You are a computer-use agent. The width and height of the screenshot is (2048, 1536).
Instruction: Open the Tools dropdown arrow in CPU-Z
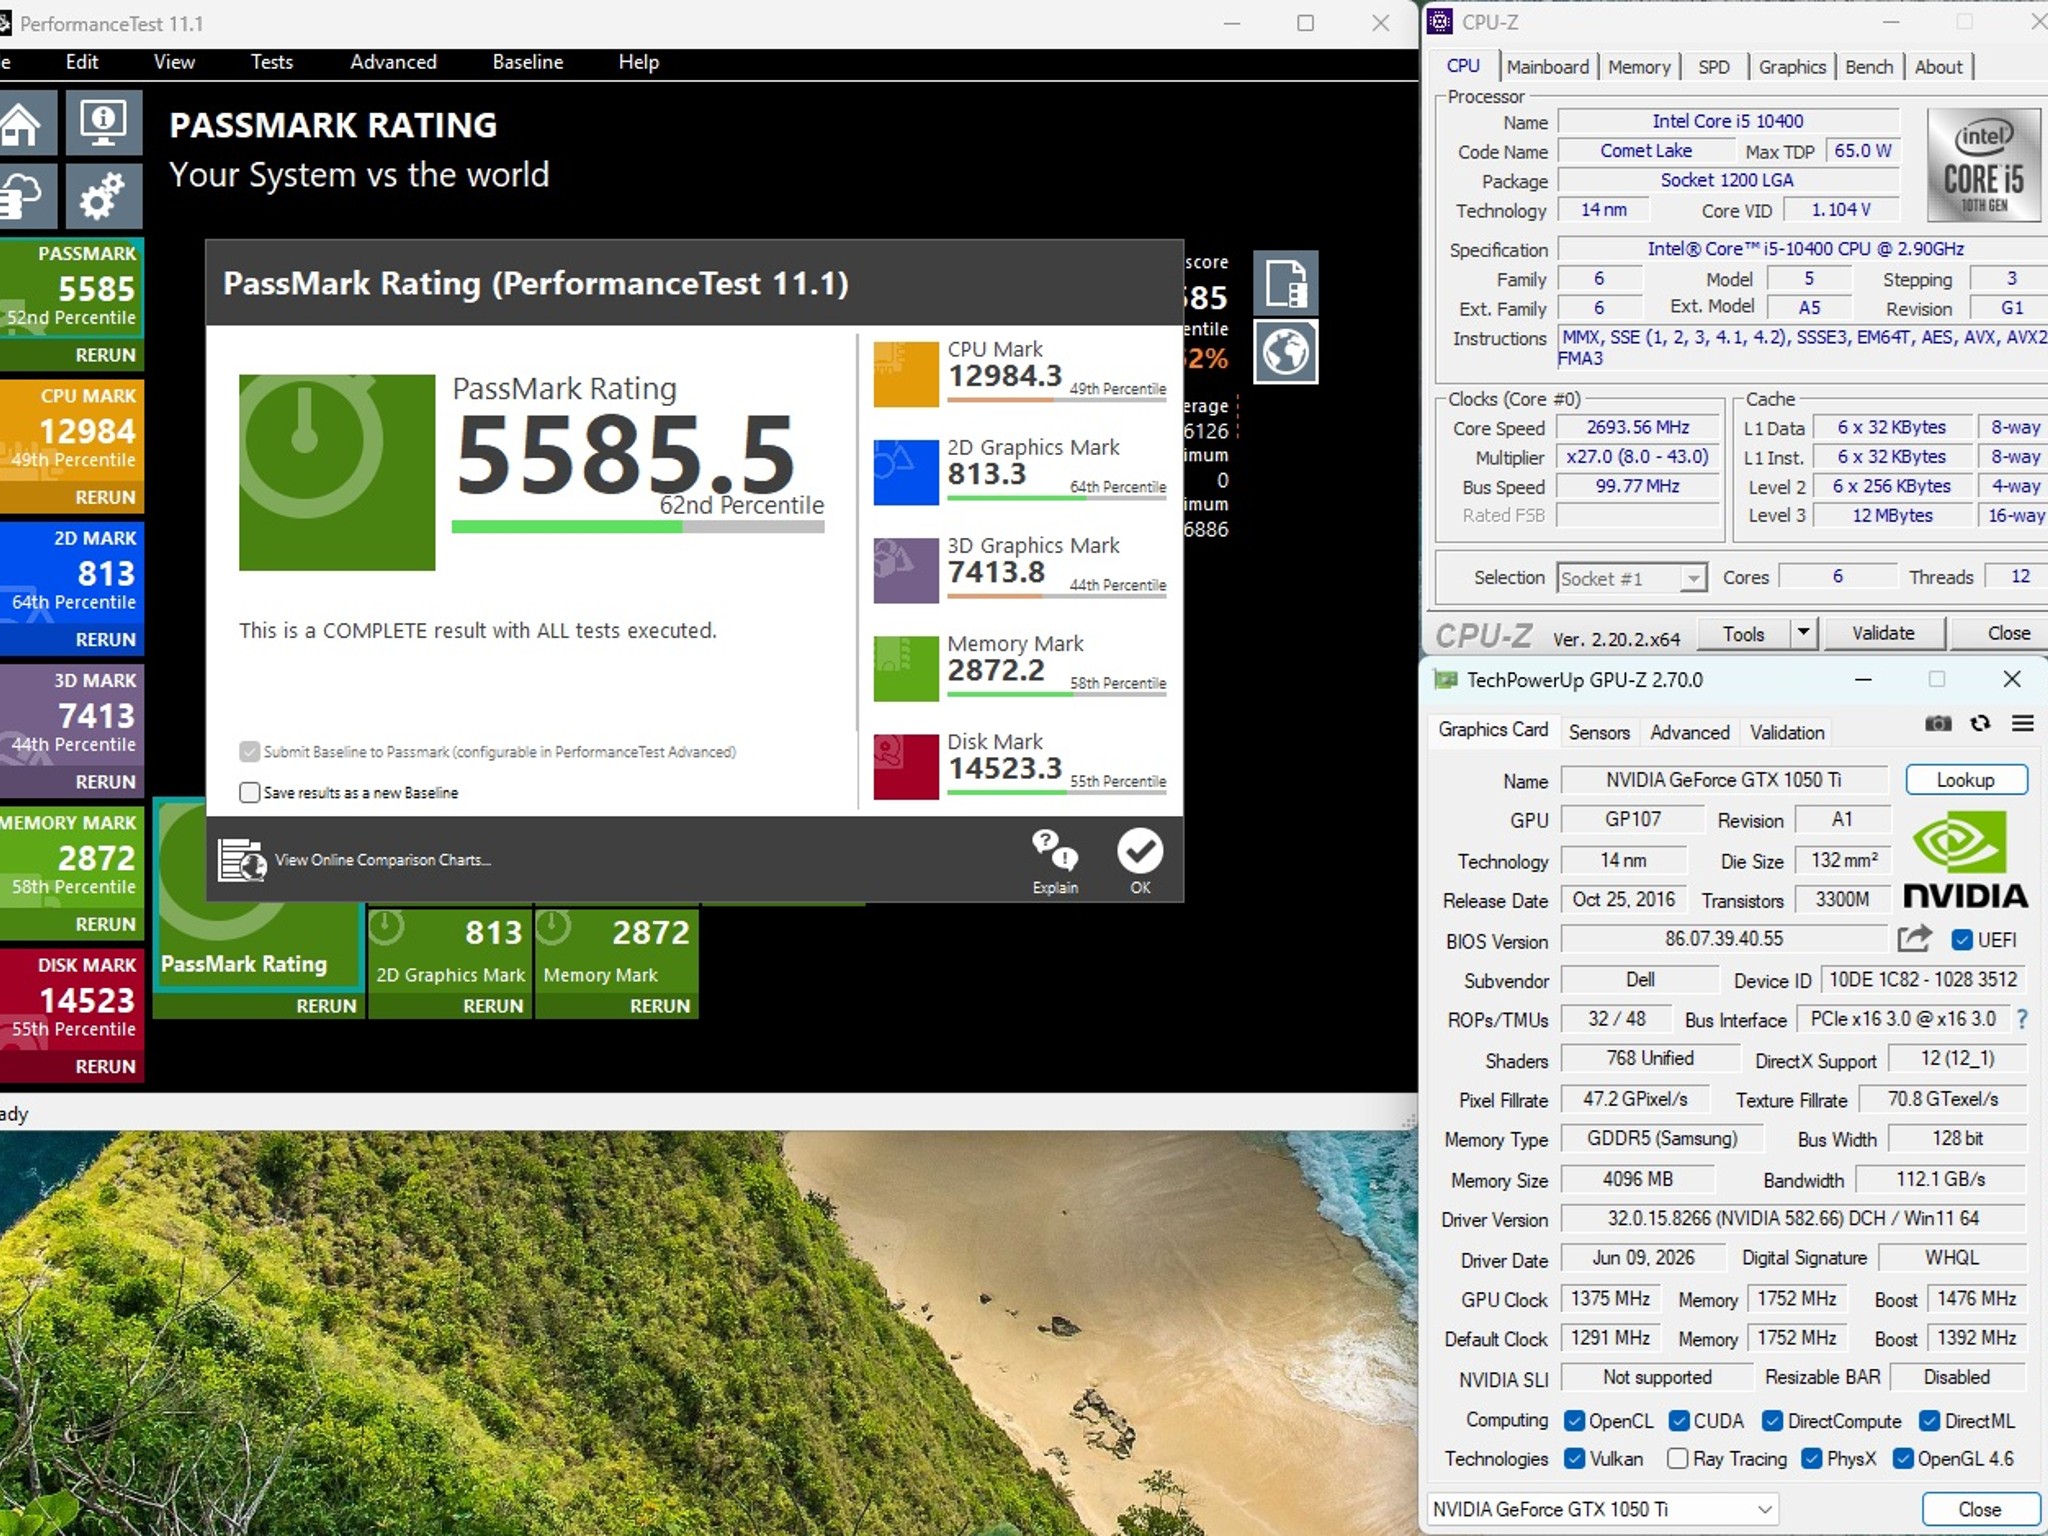(1803, 633)
